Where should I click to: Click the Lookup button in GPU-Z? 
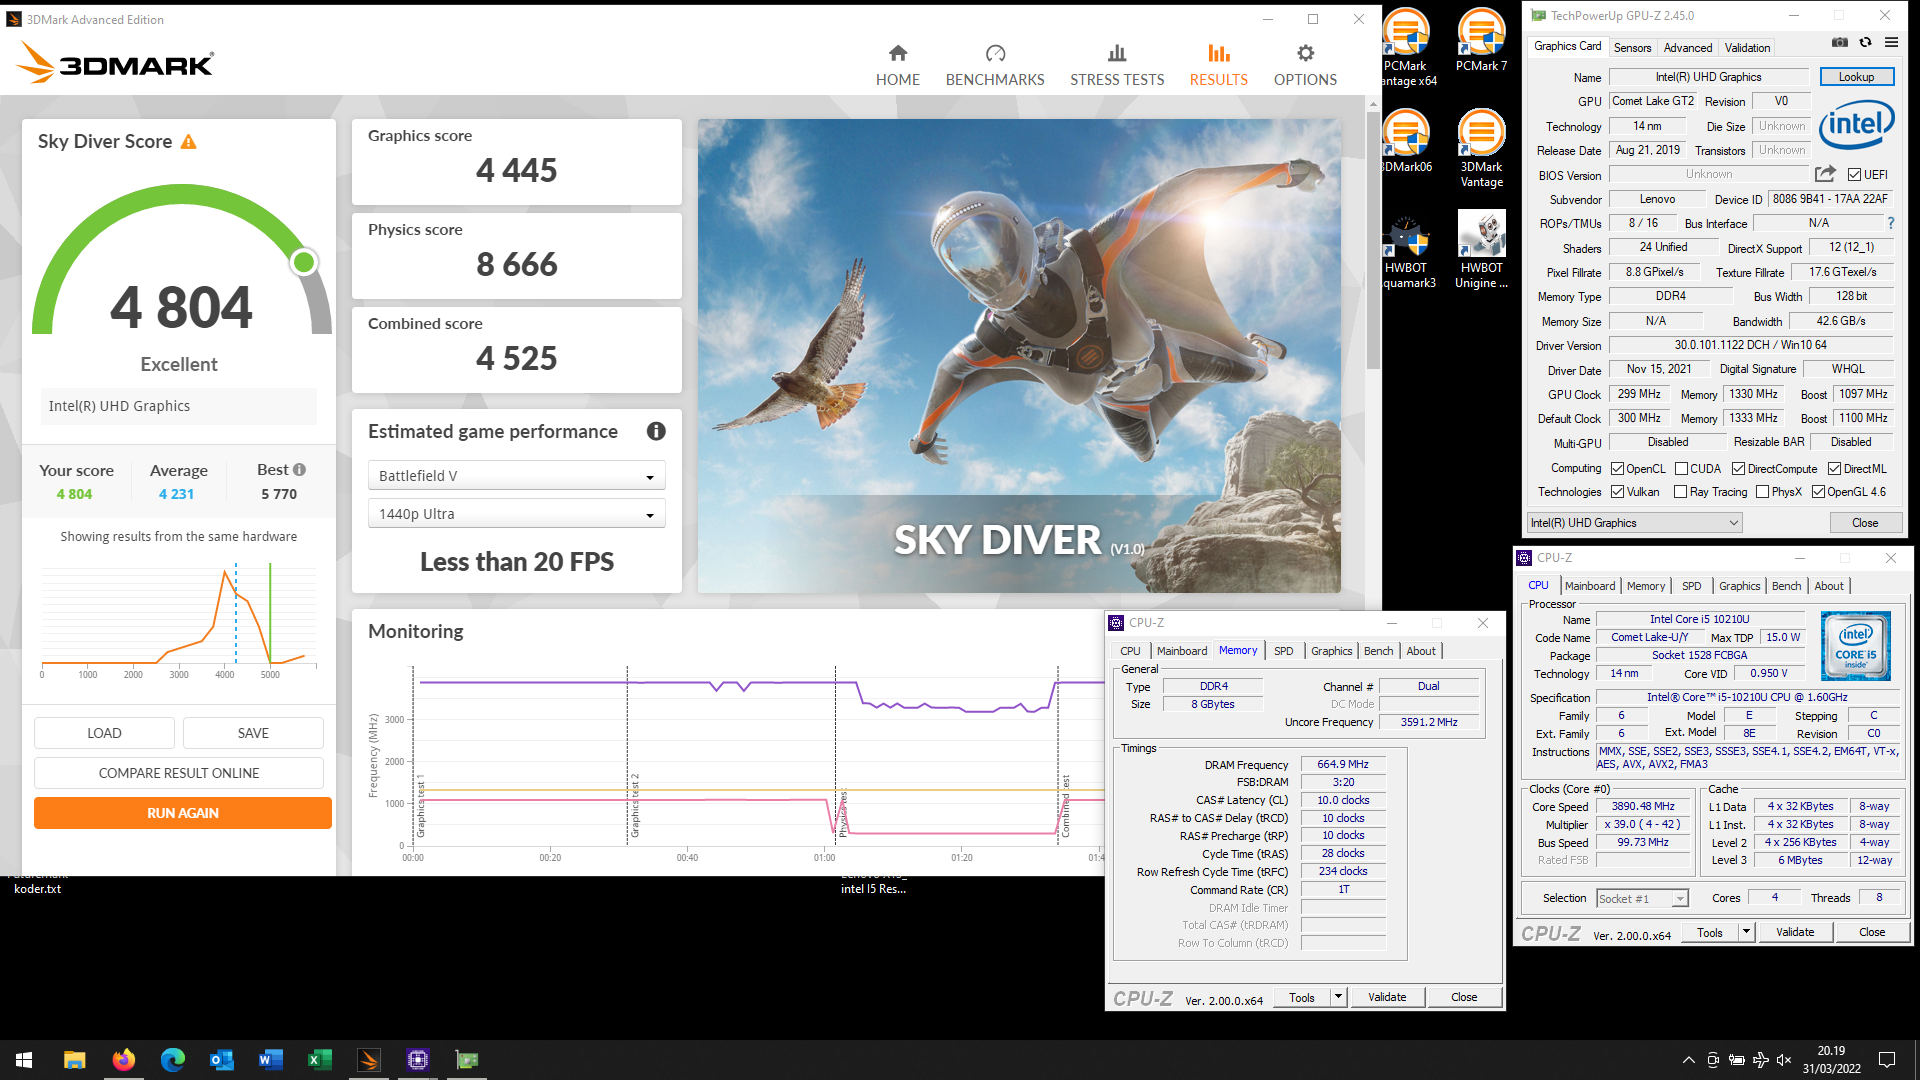pos(1856,77)
